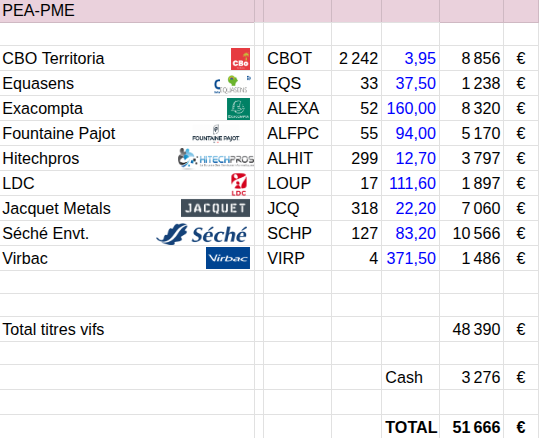Click value cell 1 897
This screenshot has height=438, width=539.
[x=472, y=183]
